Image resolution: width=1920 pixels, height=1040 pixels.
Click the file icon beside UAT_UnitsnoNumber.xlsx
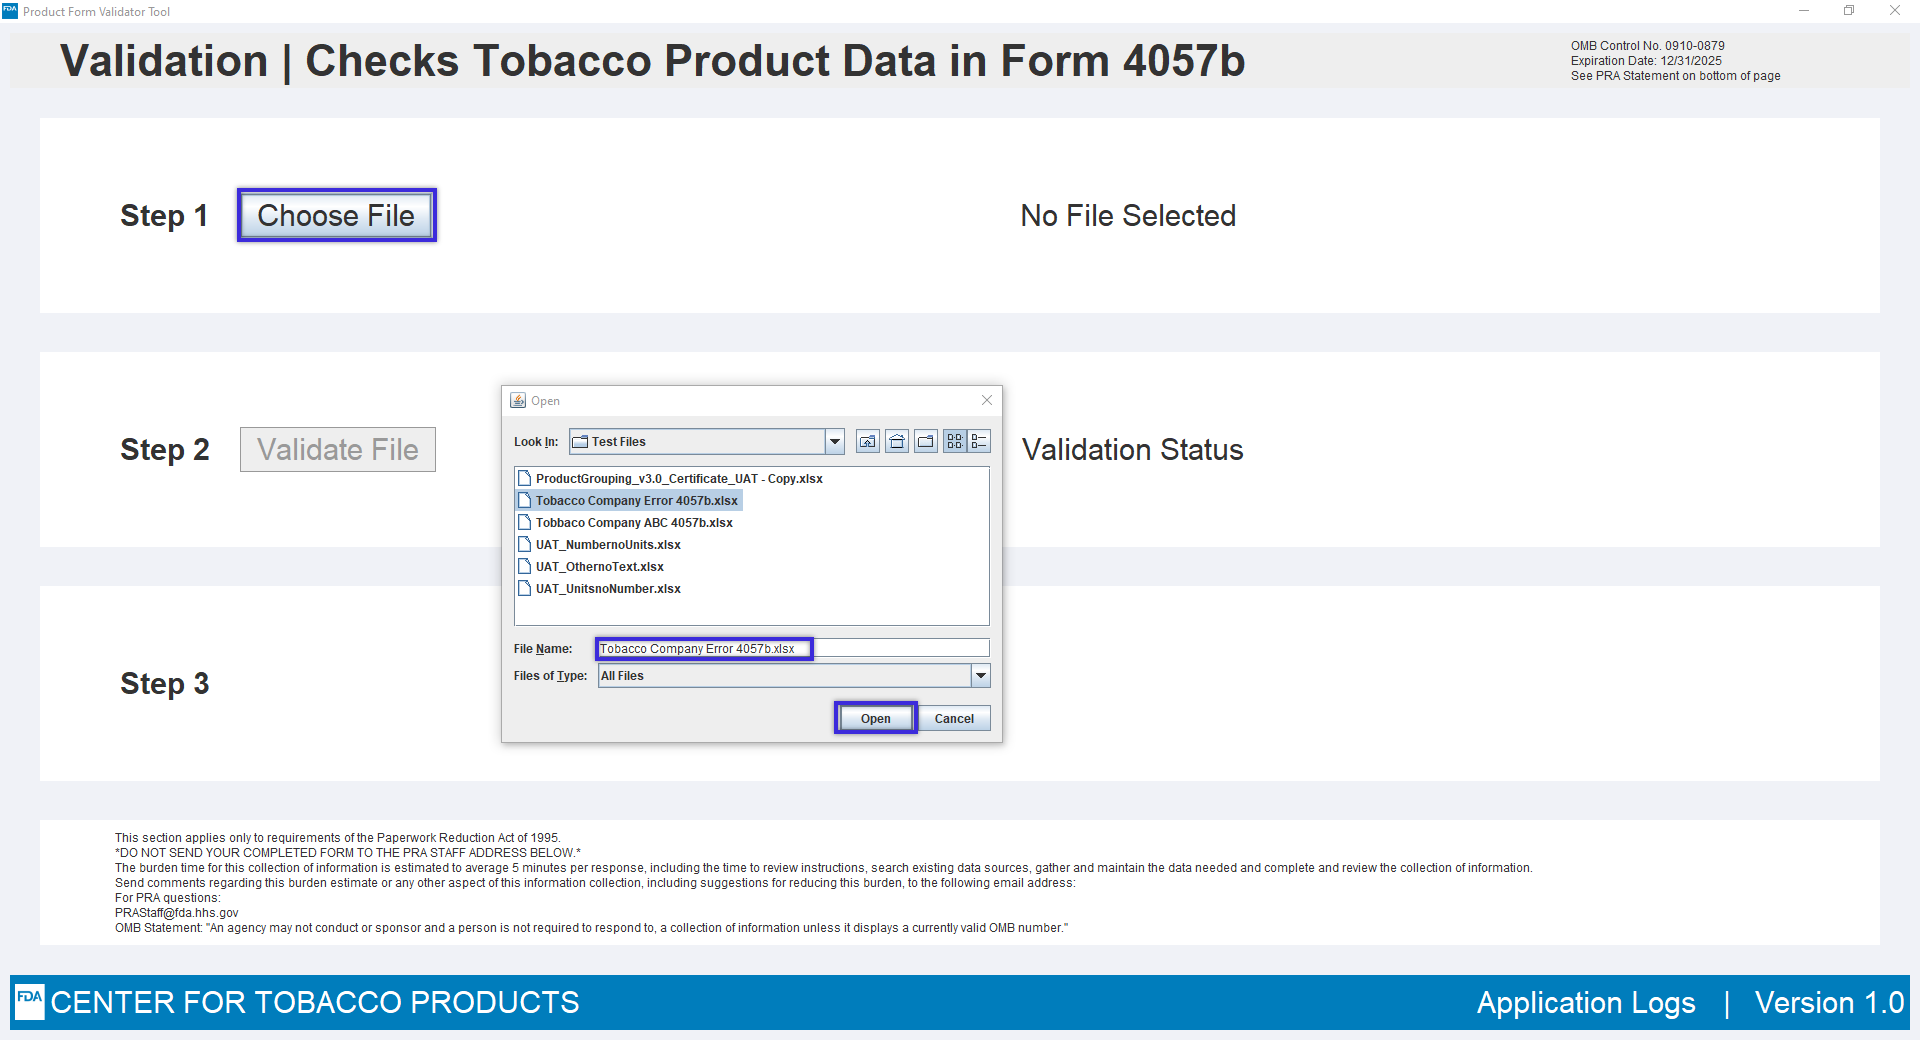[x=524, y=589]
